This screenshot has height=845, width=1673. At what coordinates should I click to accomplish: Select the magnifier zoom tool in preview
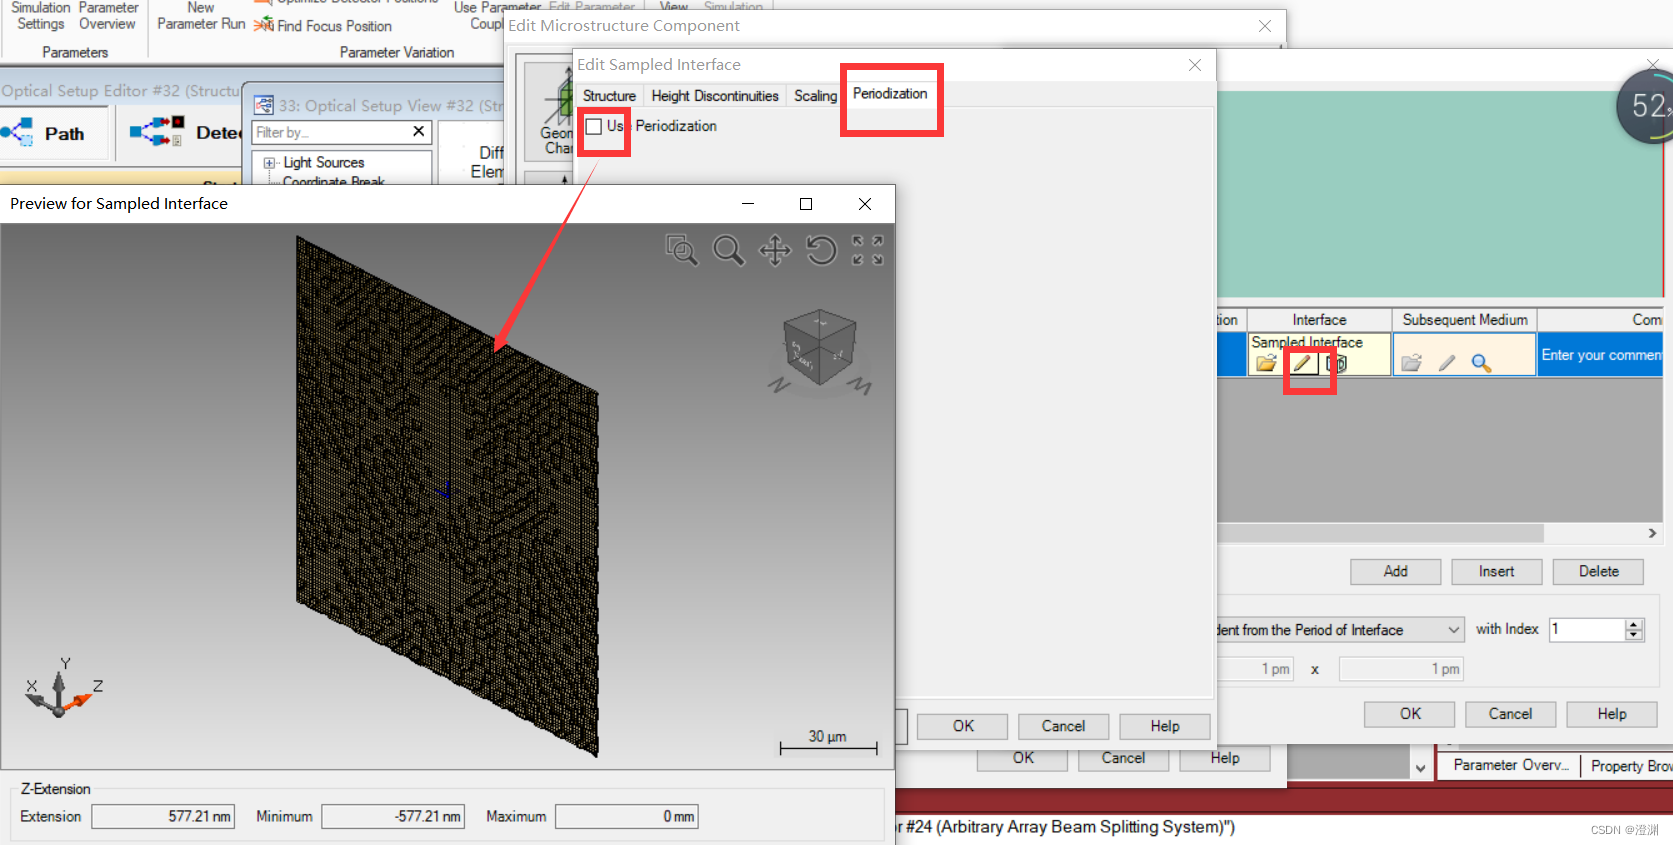tap(728, 249)
